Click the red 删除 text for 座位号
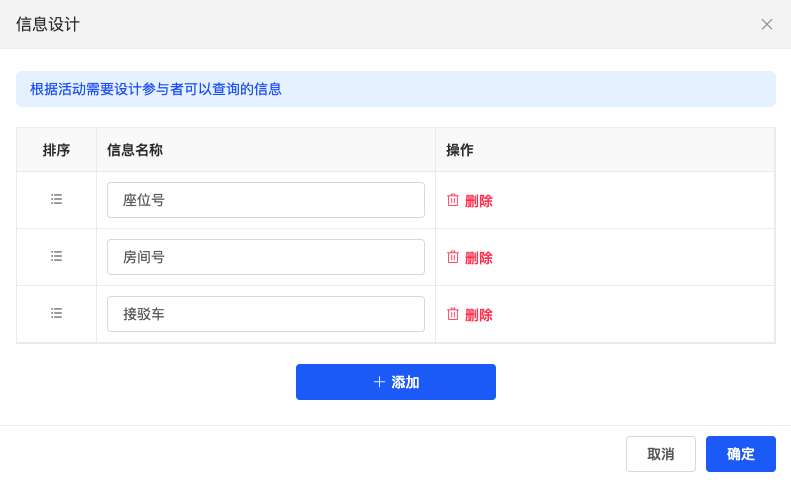 pyautogui.click(x=478, y=201)
